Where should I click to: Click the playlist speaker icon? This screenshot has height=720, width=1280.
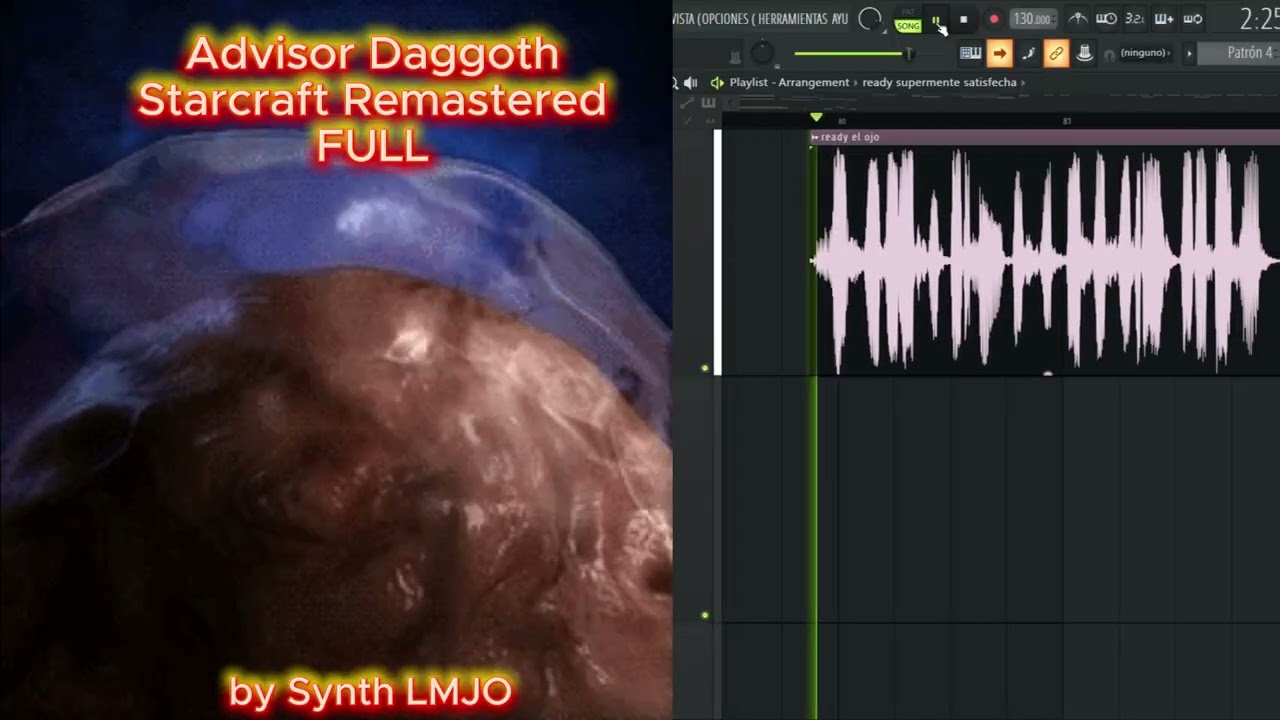click(690, 83)
